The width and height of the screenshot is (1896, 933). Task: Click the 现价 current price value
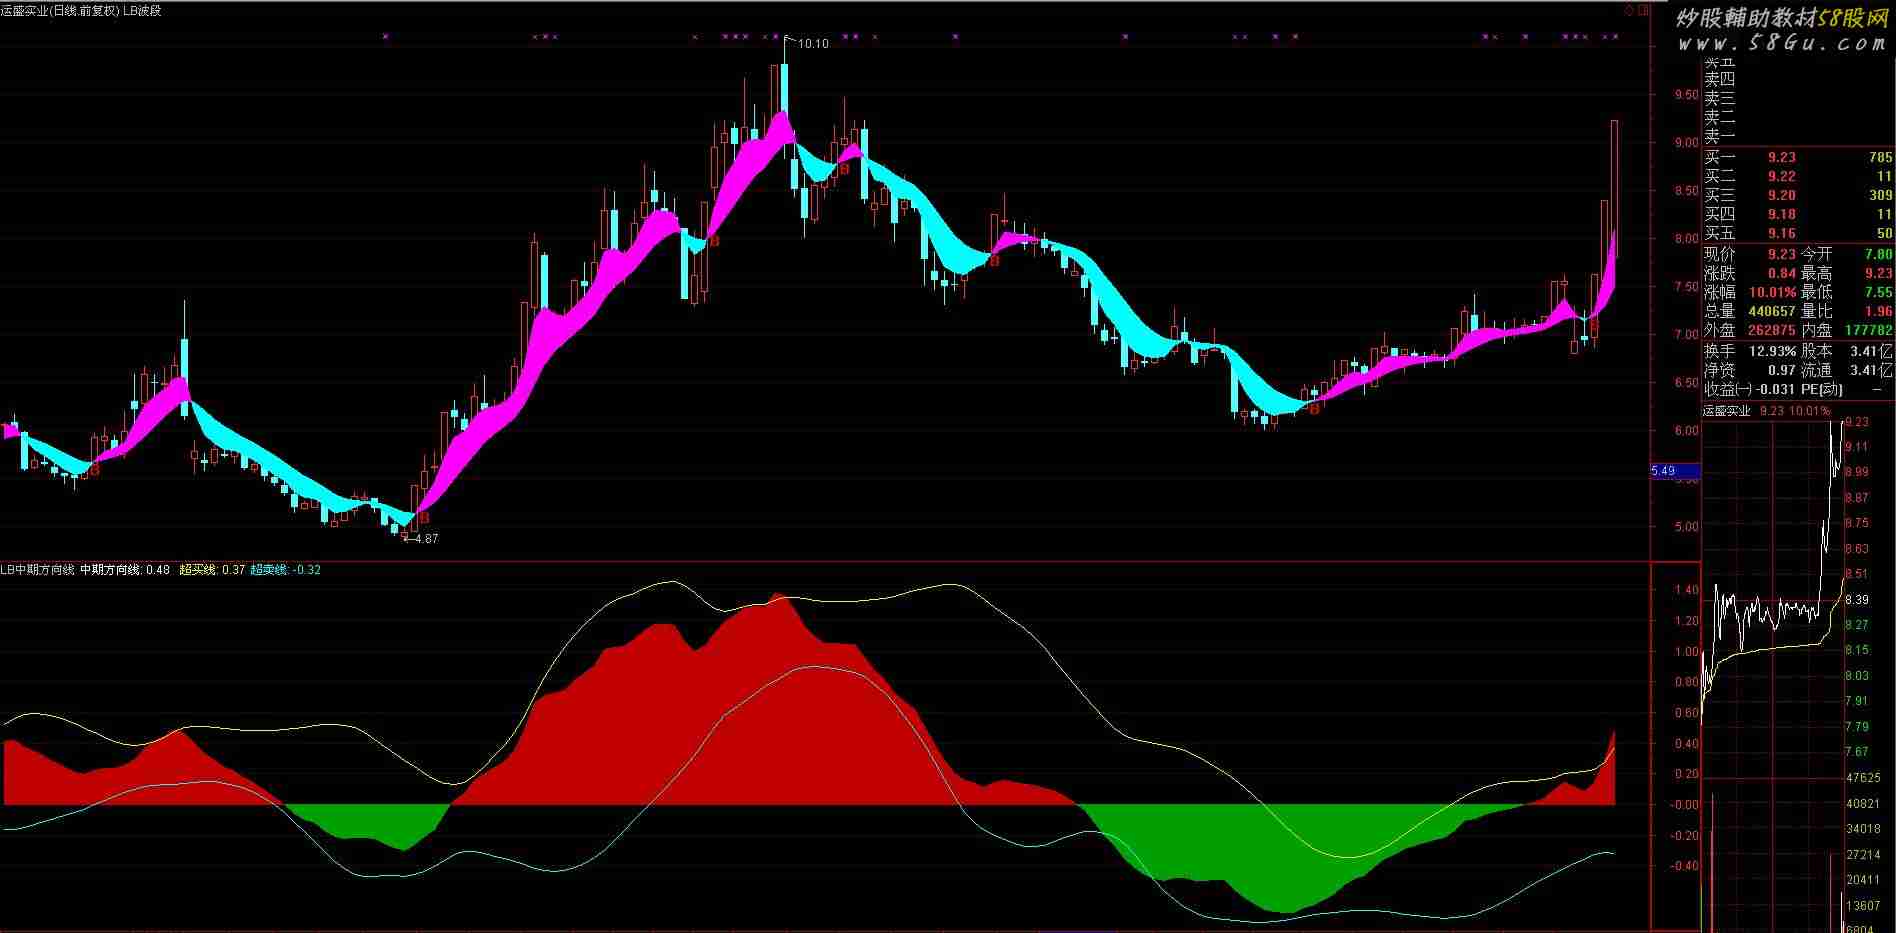(1781, 254)
